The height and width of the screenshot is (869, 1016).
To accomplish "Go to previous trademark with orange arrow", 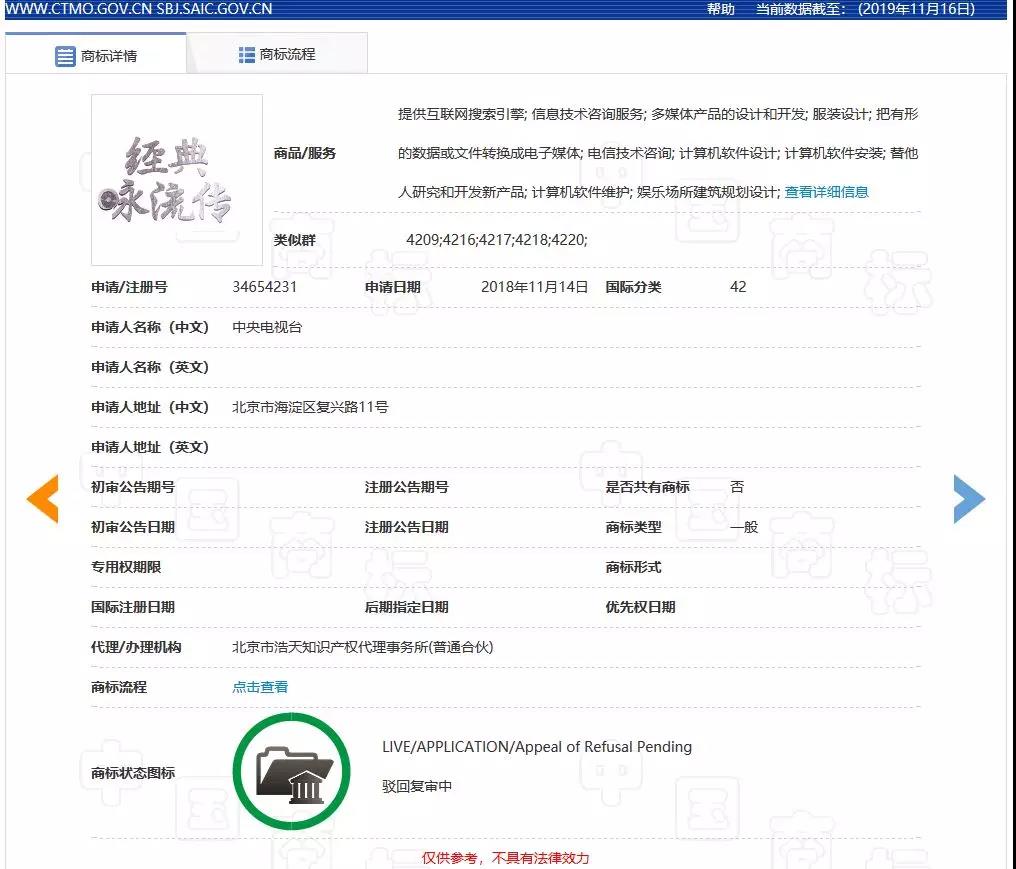I will [x=43, y=498].
